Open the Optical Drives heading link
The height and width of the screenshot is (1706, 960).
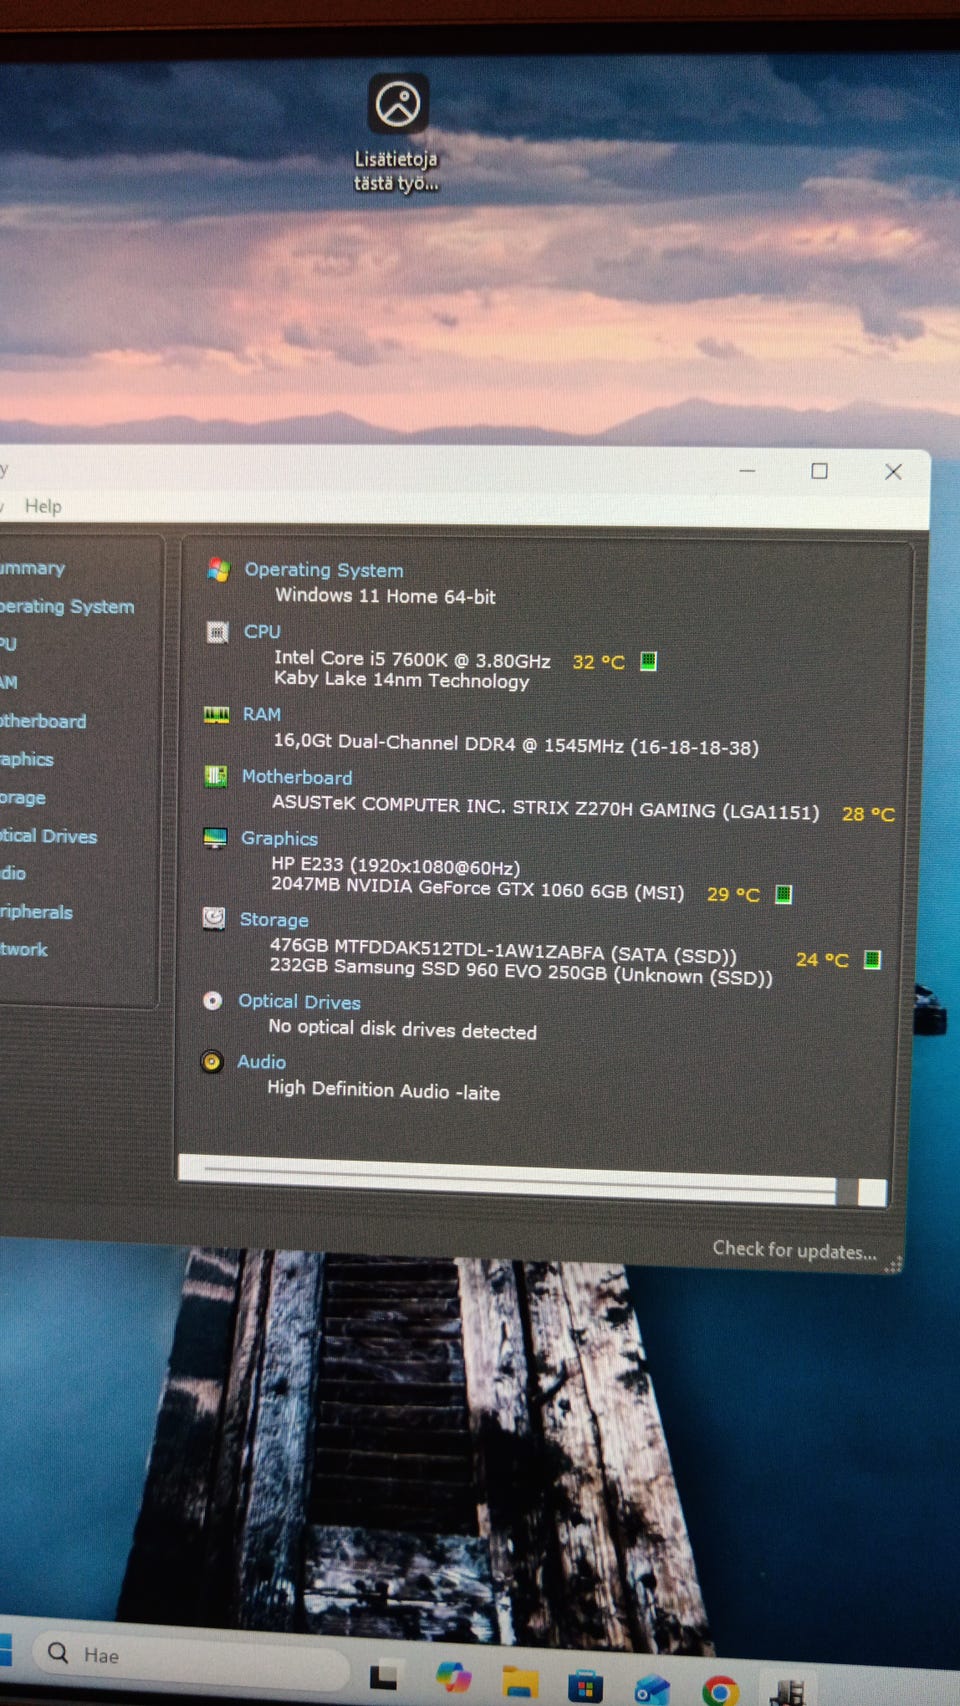pyautogui.click(x=299, y=1001)
